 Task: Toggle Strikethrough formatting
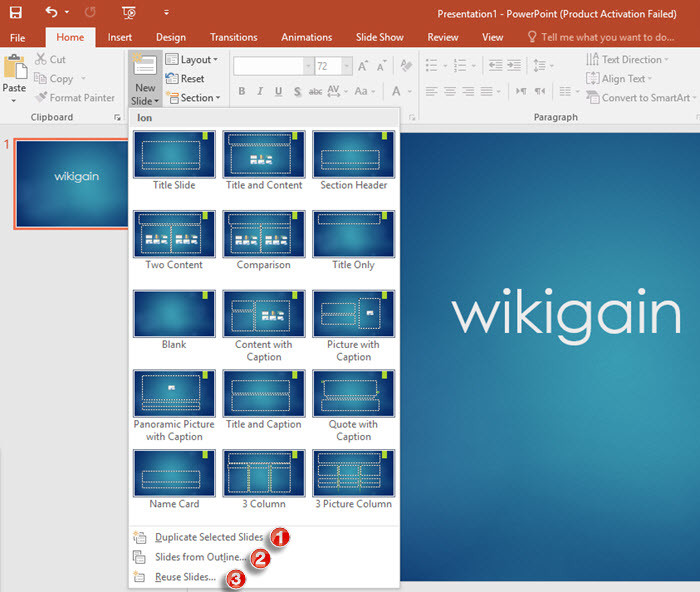pyautogui.click(x=315, y=92)
